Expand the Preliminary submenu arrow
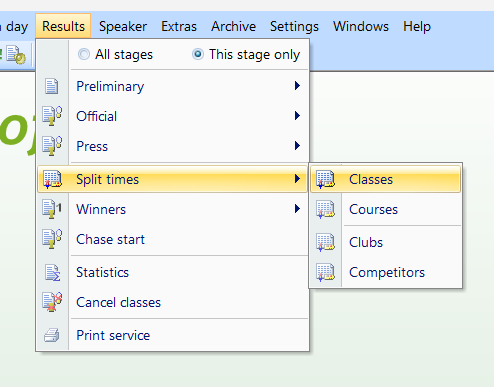 point(297,86)
